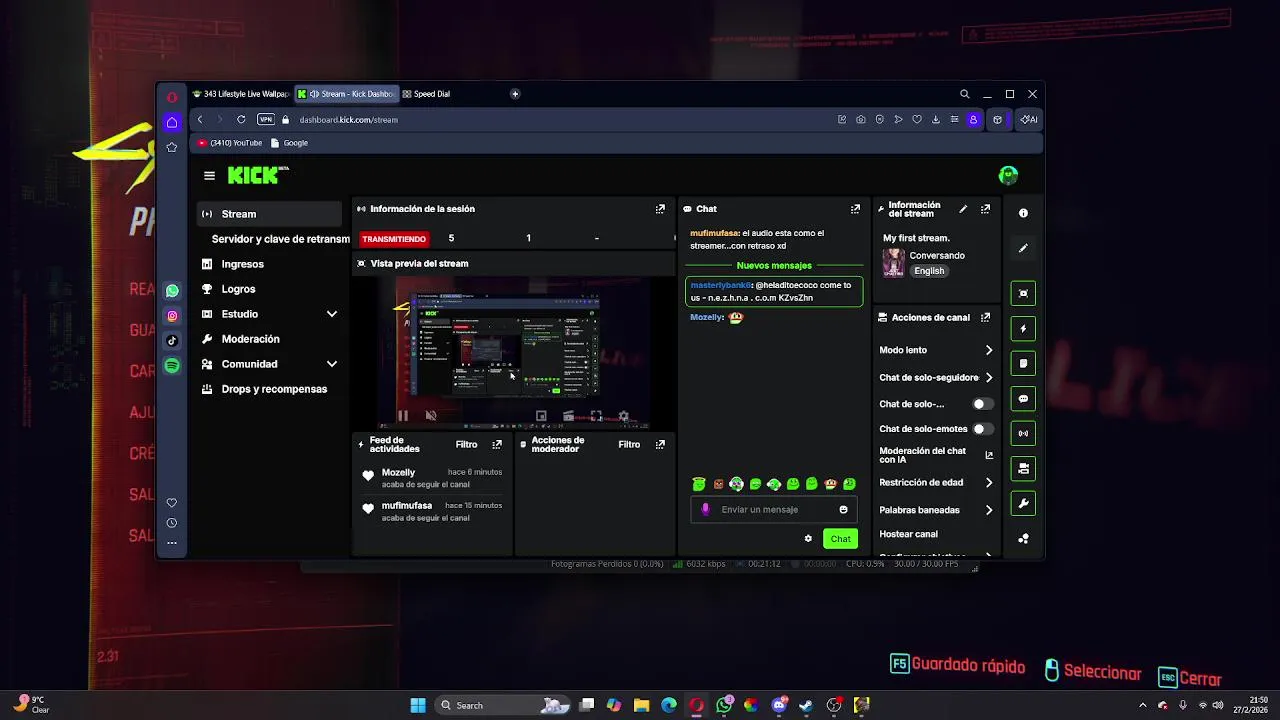The height and width of the screenshot is (720, 1280).
Task: Pop out the Información de la sesión panel
Action: (x=660, y=209)
